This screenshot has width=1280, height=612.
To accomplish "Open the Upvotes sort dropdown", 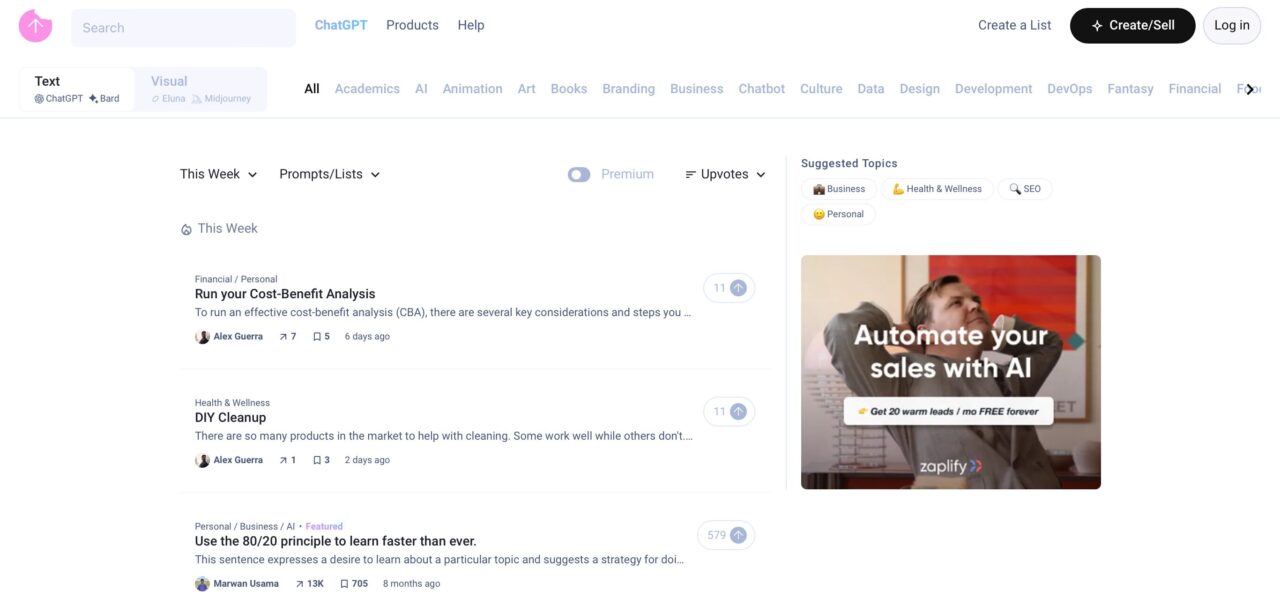I will click(x=726, y=174).
